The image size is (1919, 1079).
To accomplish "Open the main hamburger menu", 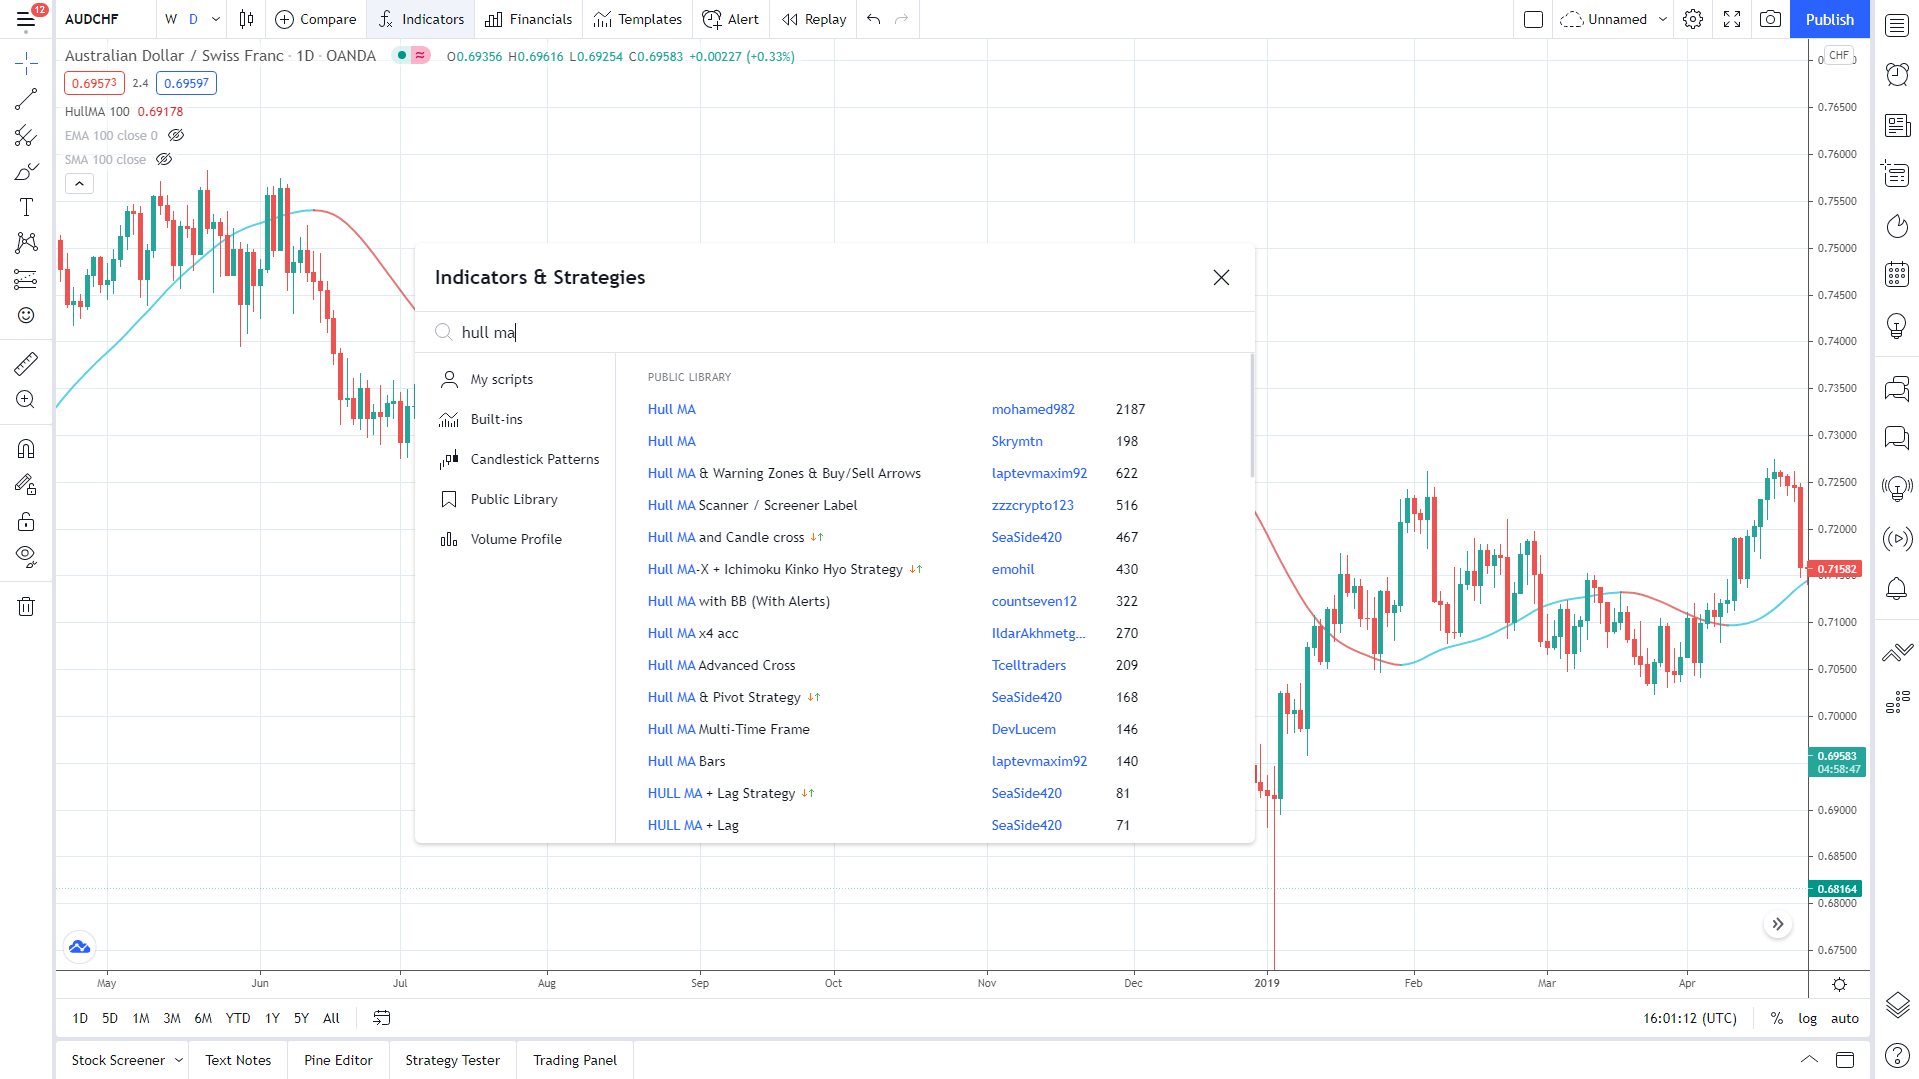I will pos(26,19).
